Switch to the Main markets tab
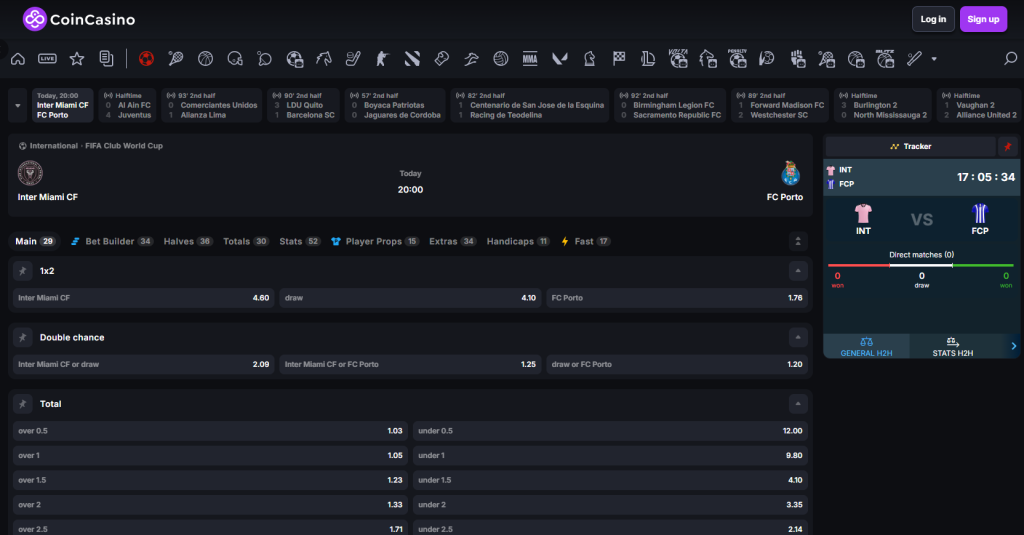The height and width of the screenshot is (535, 1024). coord(35,241)
